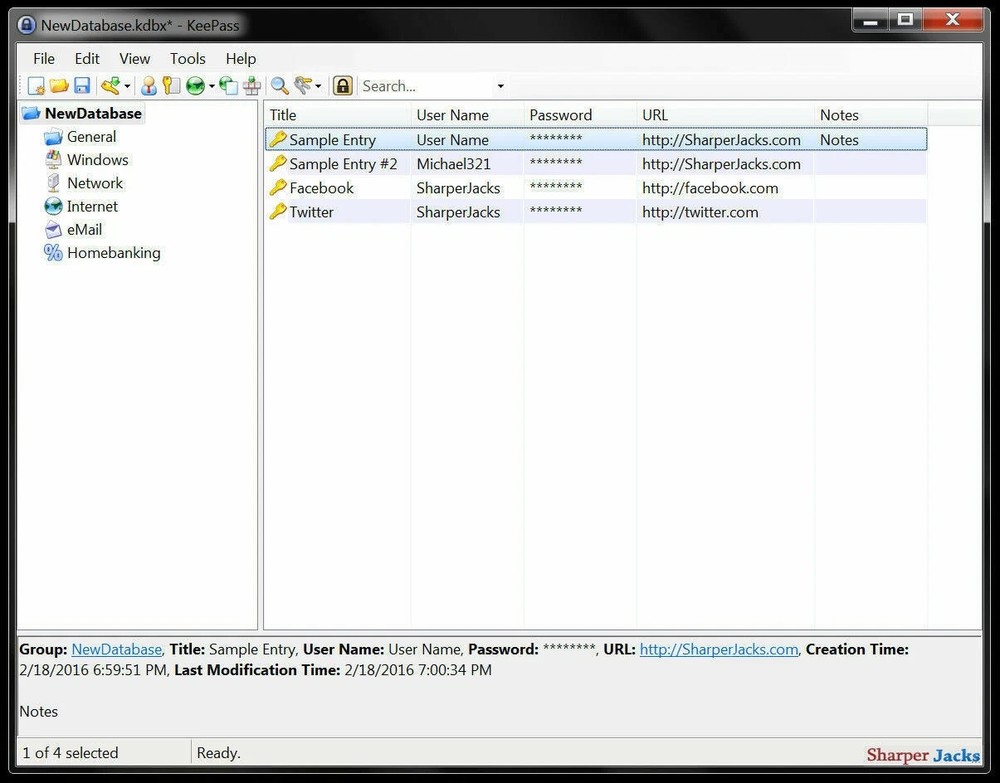Open the Tools menu

point(187,58)
